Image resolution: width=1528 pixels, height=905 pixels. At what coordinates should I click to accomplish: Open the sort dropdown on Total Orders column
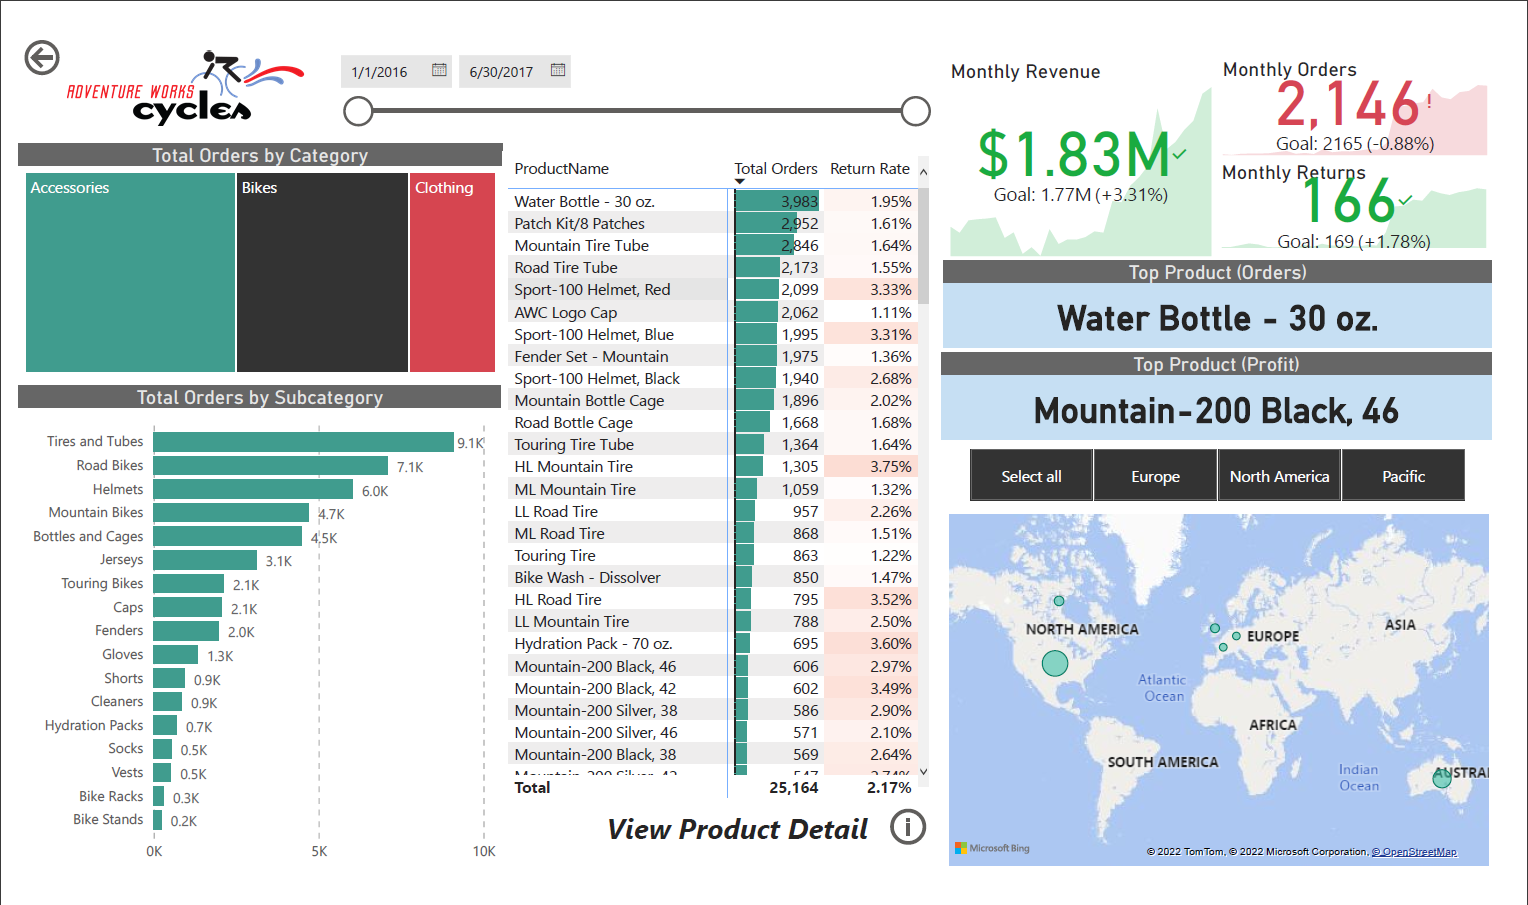(x=740, y=180)
